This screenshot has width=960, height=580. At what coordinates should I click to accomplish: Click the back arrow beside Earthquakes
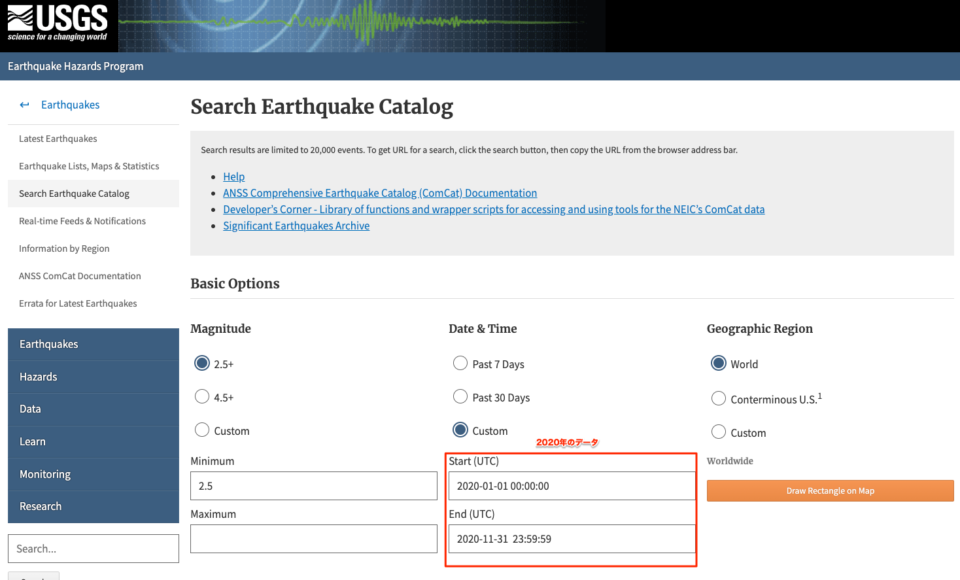coord(22,104)
